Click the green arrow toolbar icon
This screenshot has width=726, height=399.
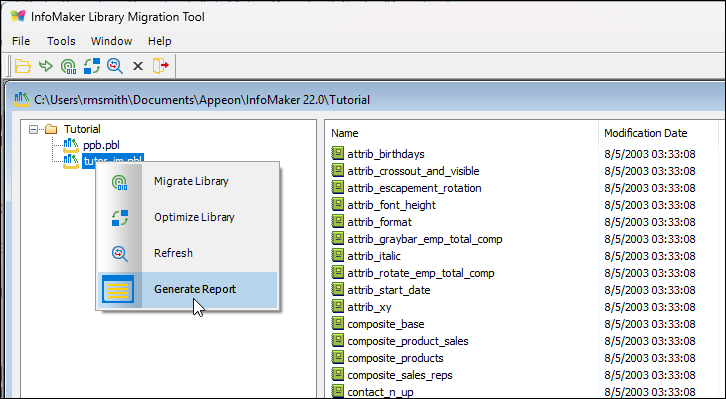pos(45,66)
